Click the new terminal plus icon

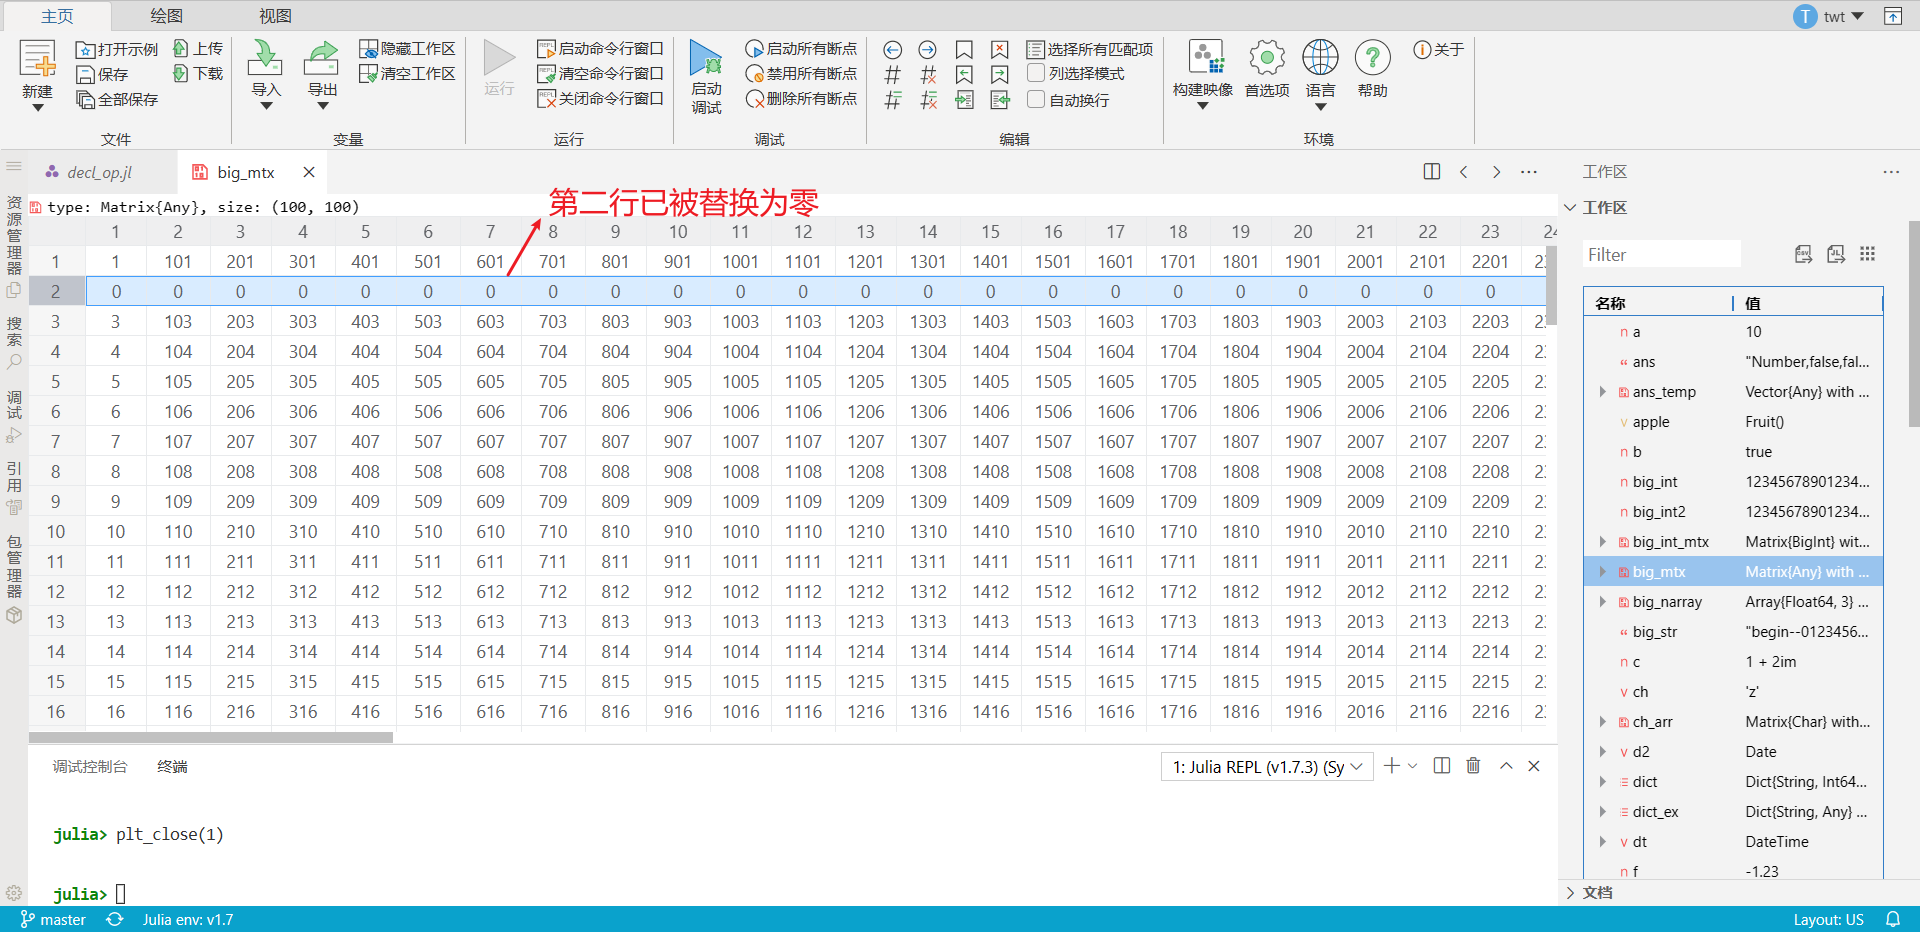[1391, 766]
